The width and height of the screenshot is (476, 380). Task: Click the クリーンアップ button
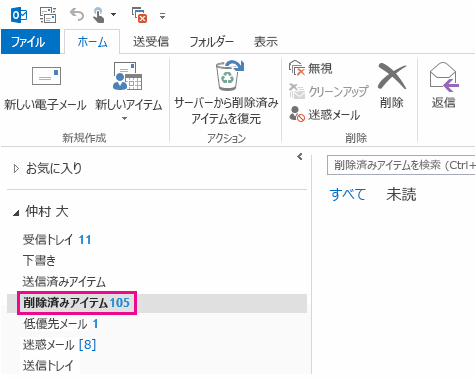329,91
